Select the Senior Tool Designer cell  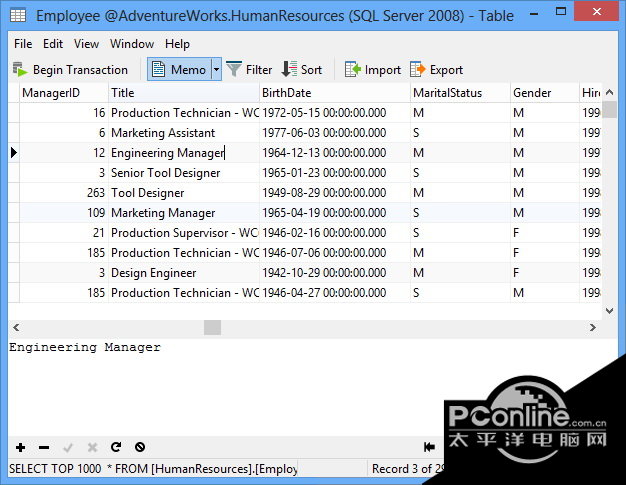(x=184, y=173)
